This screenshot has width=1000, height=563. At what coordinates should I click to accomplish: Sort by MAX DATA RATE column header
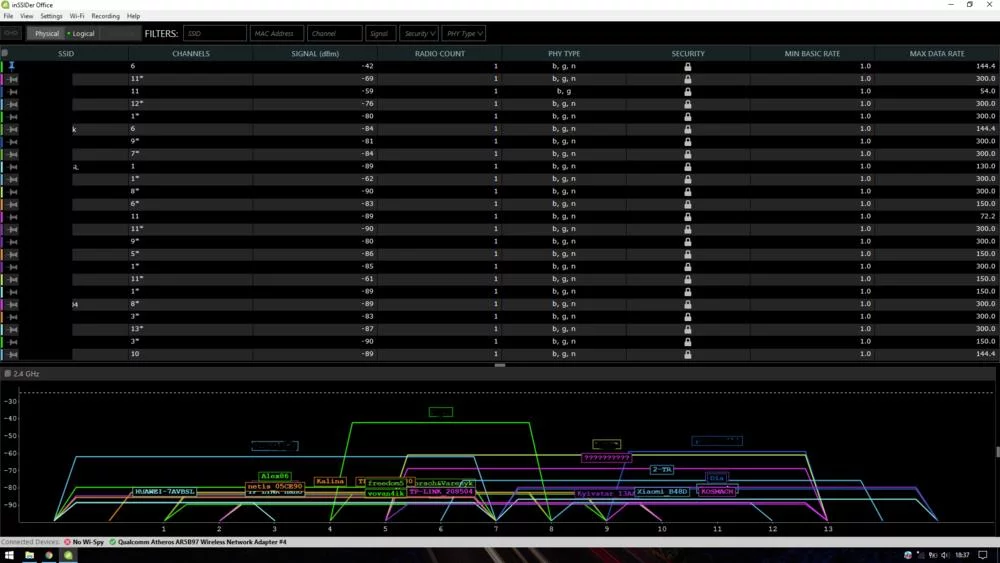point(936,53)
